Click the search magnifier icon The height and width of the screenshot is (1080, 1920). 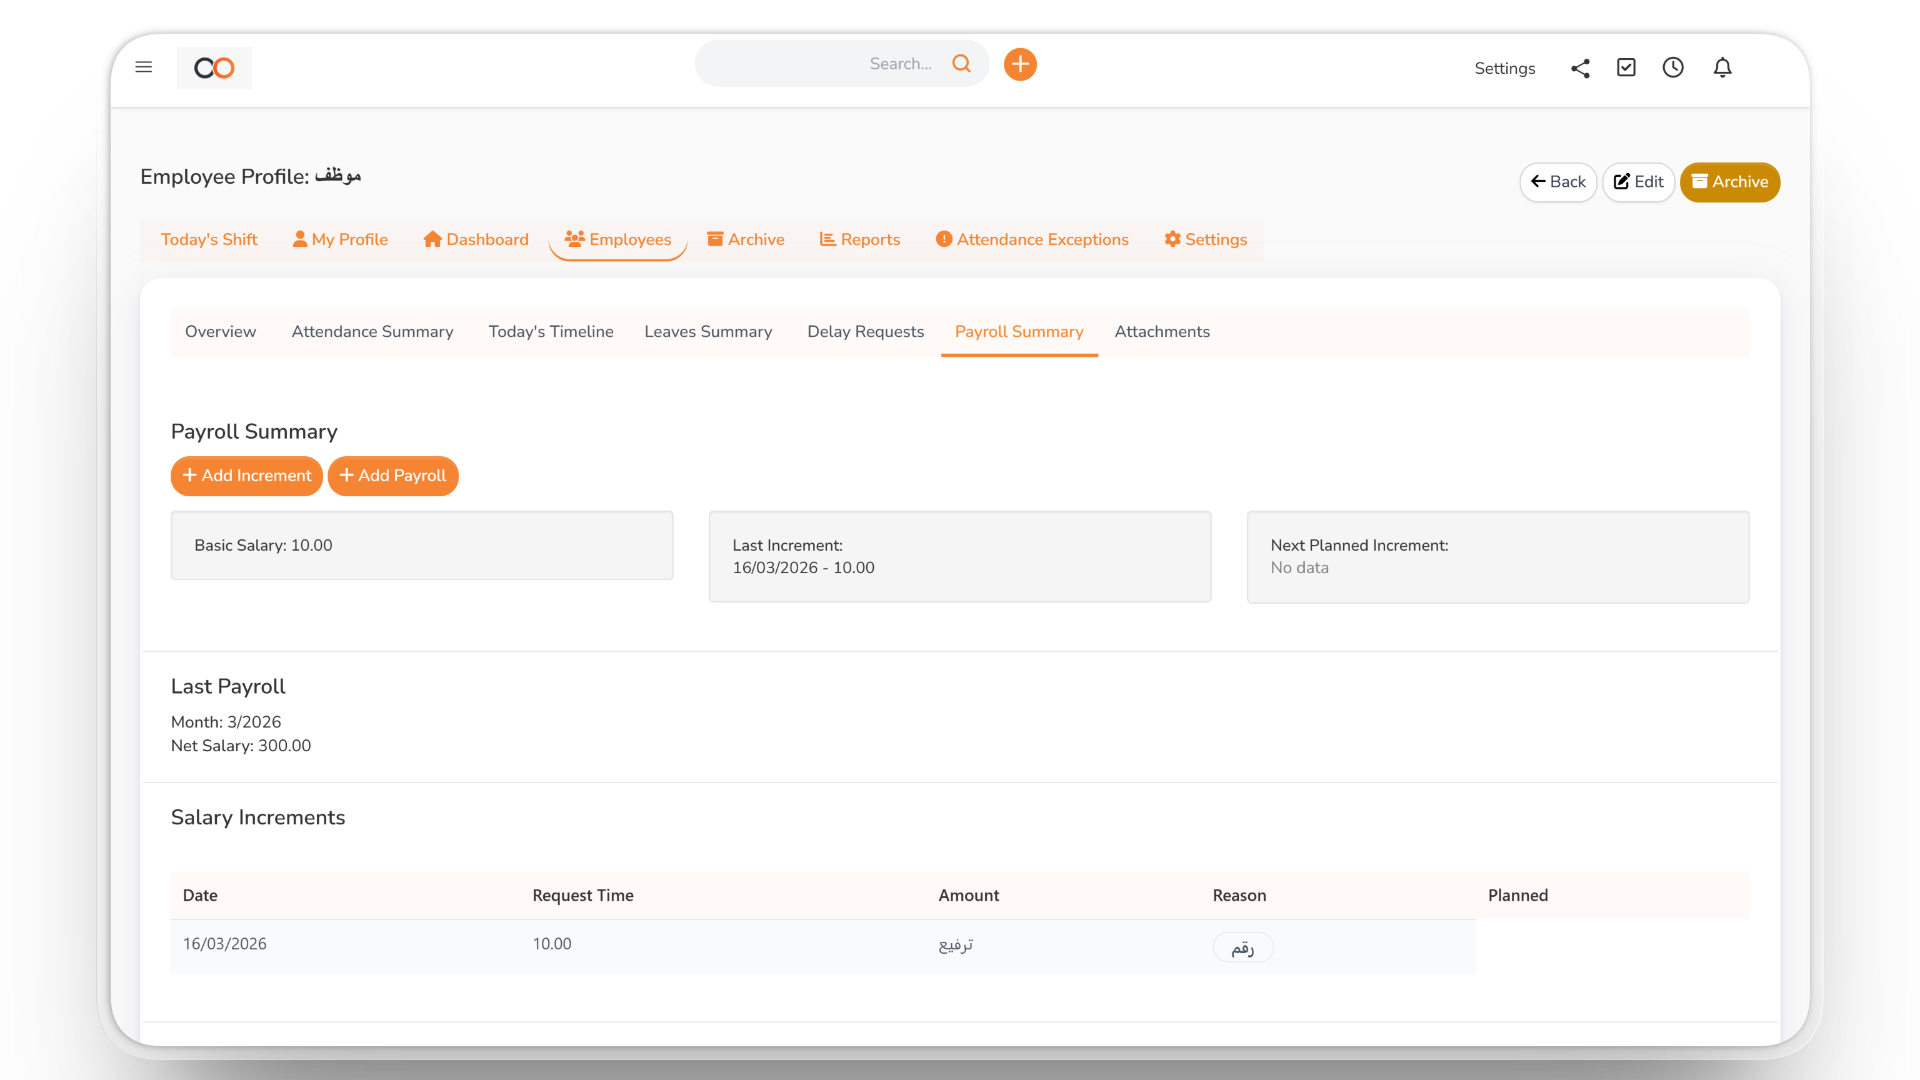click(x=961, y=63)
